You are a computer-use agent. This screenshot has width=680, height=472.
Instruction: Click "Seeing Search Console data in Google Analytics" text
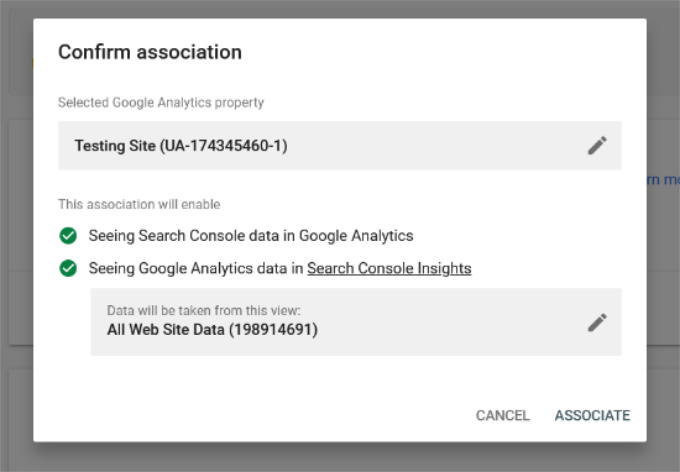250,236
